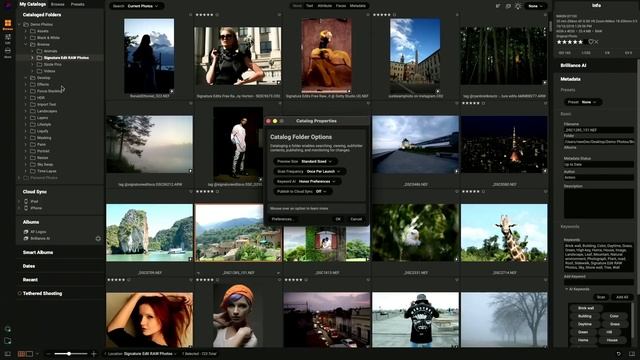Click thumbnail size minus icon
Image resolution: width=640 pixels, height=360 pixels.
point(48,354)
